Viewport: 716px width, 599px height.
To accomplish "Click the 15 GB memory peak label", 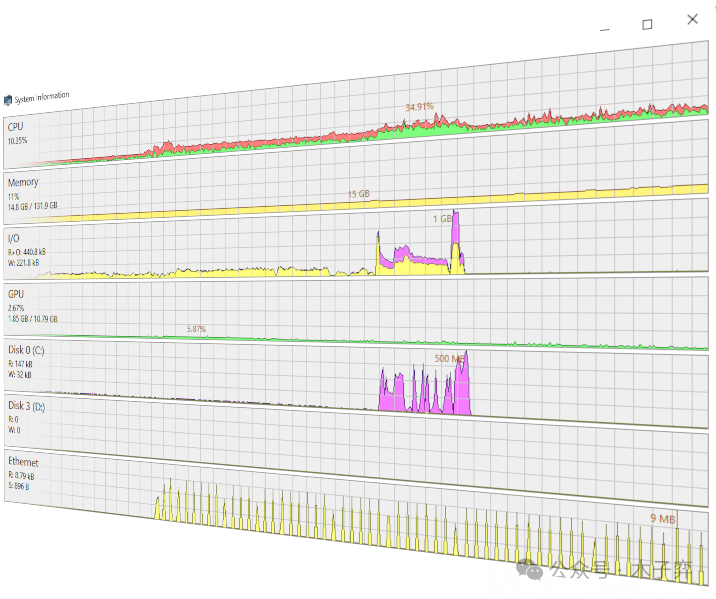I will point(358,194).
